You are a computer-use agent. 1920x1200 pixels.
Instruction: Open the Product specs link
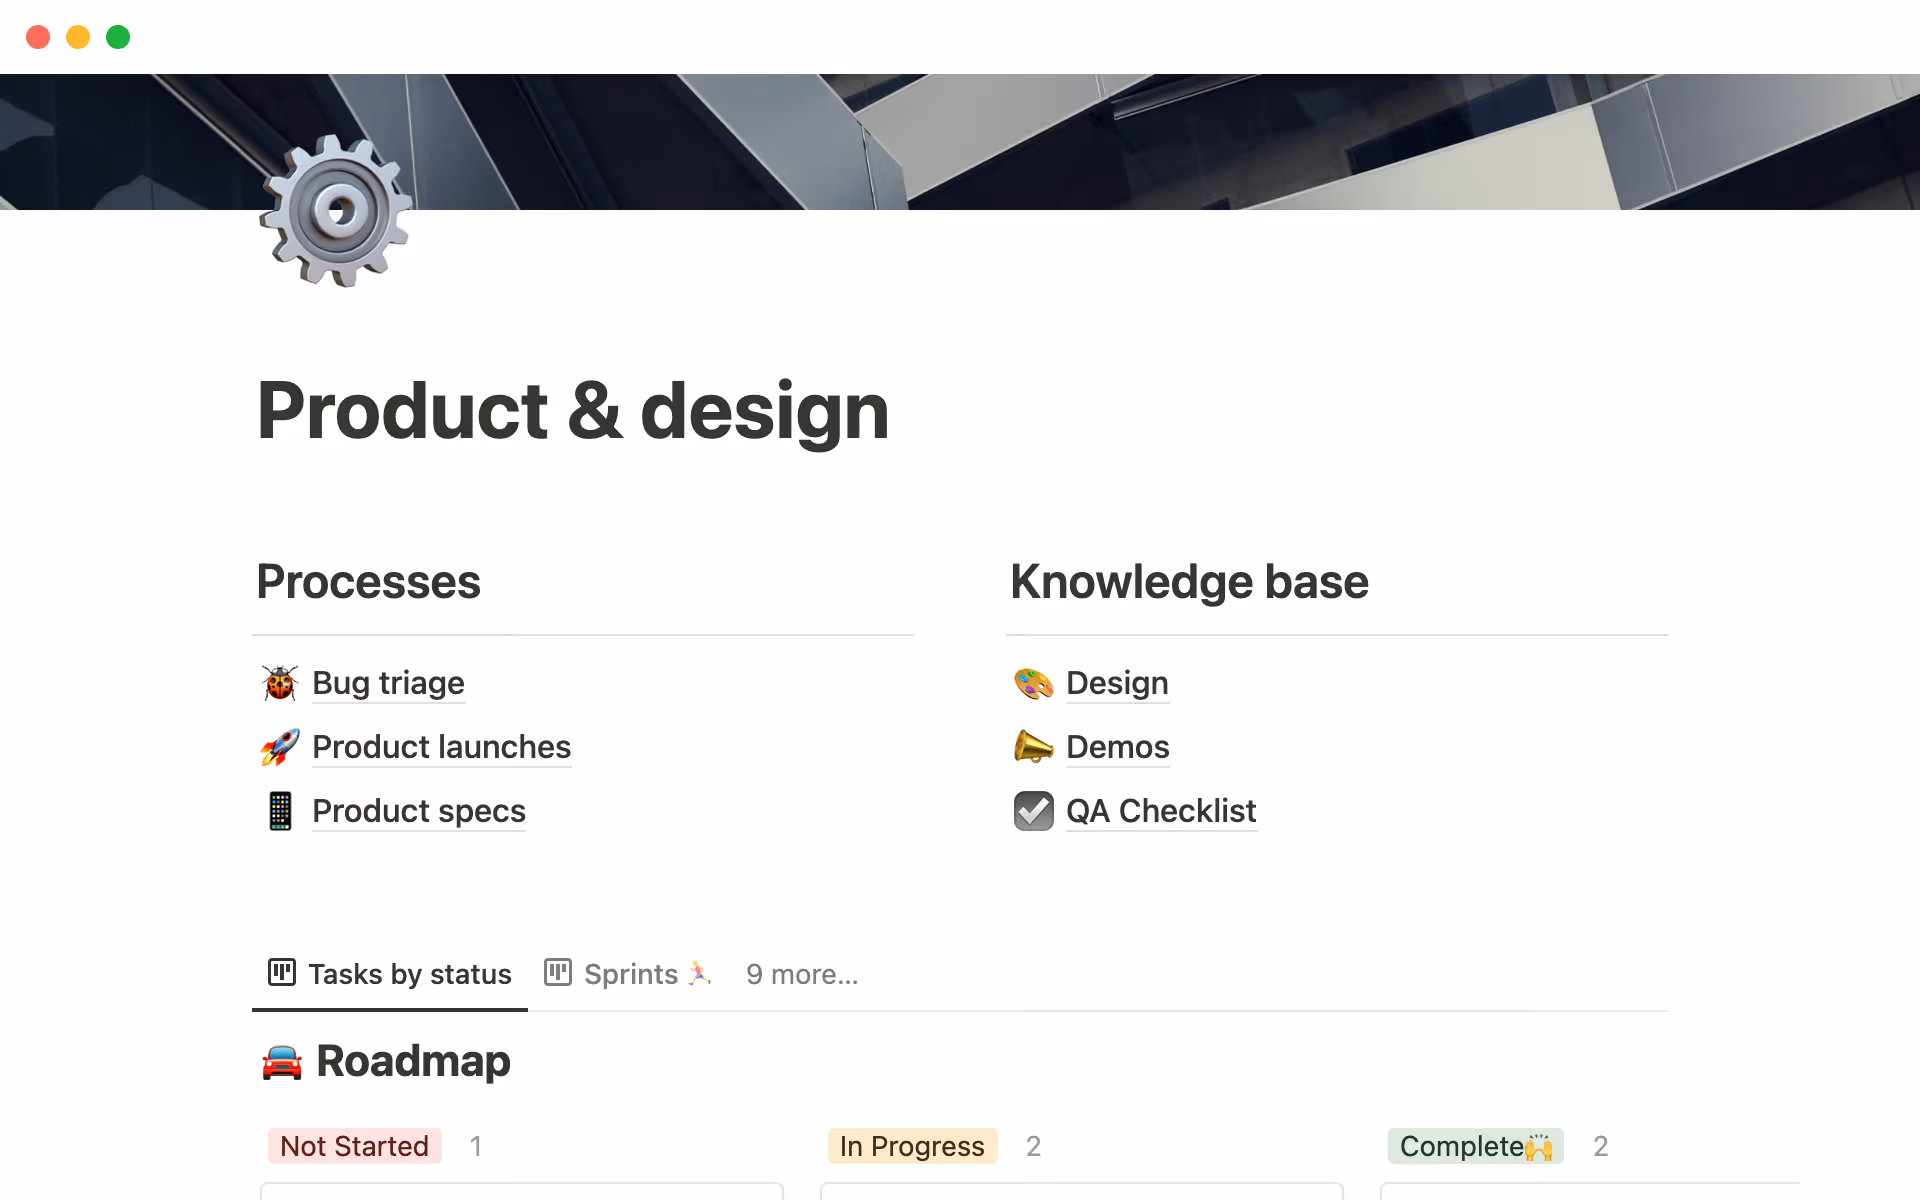click(x=418, y=811)
